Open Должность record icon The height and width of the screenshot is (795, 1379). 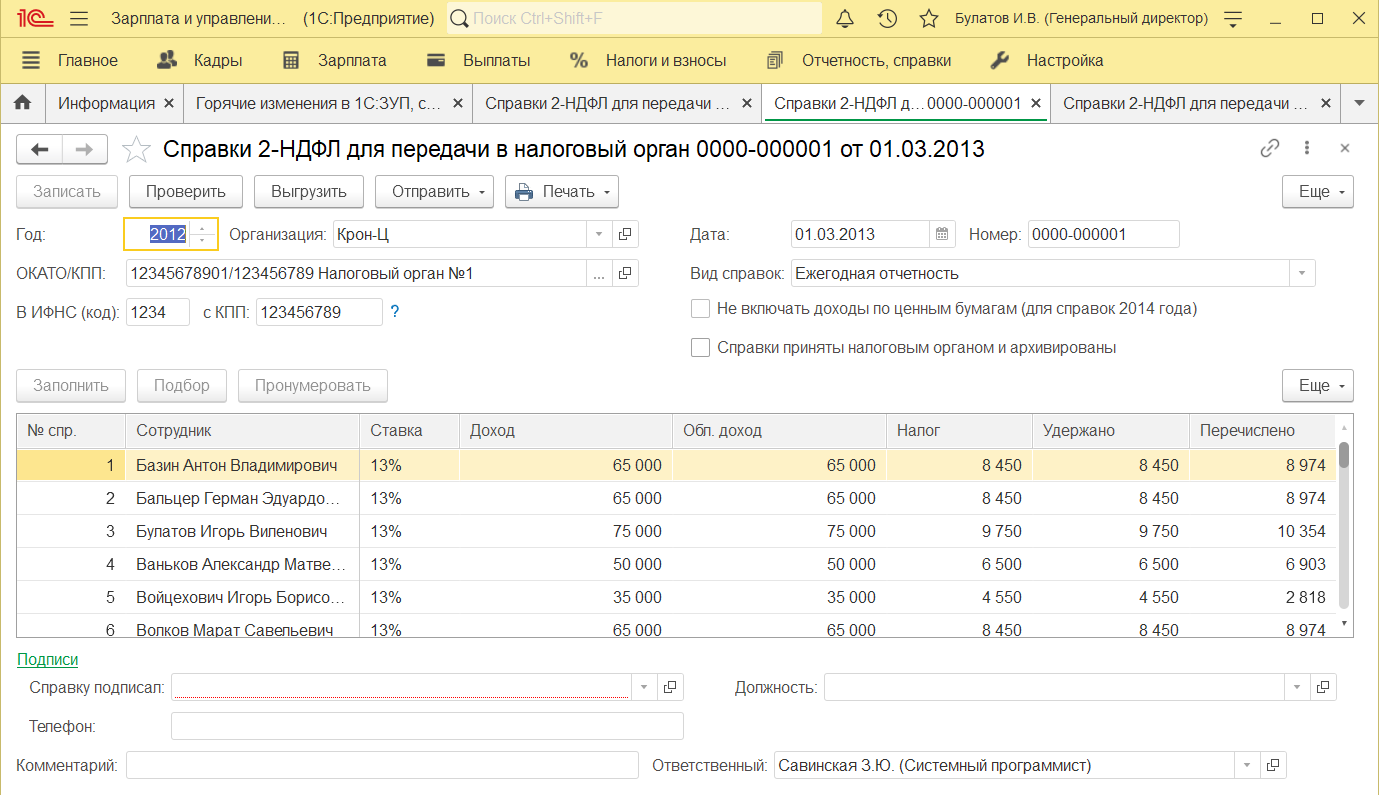click(x=1323, y=687)
